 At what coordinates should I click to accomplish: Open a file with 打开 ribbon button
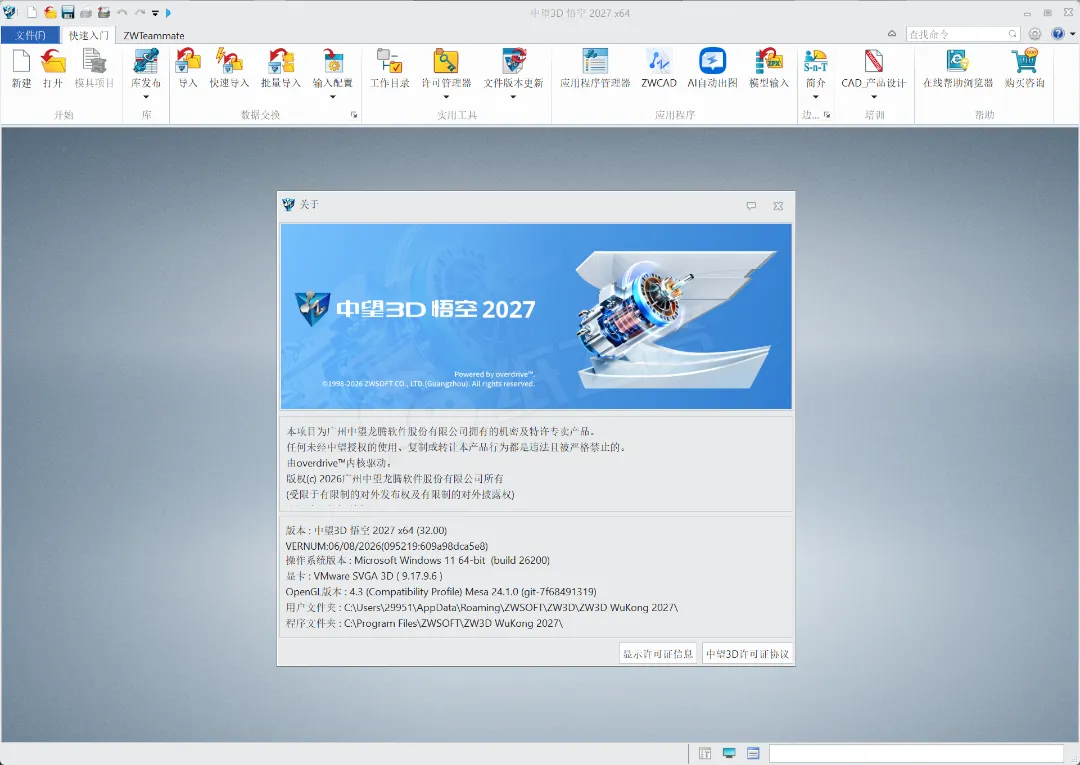[53, 69]
